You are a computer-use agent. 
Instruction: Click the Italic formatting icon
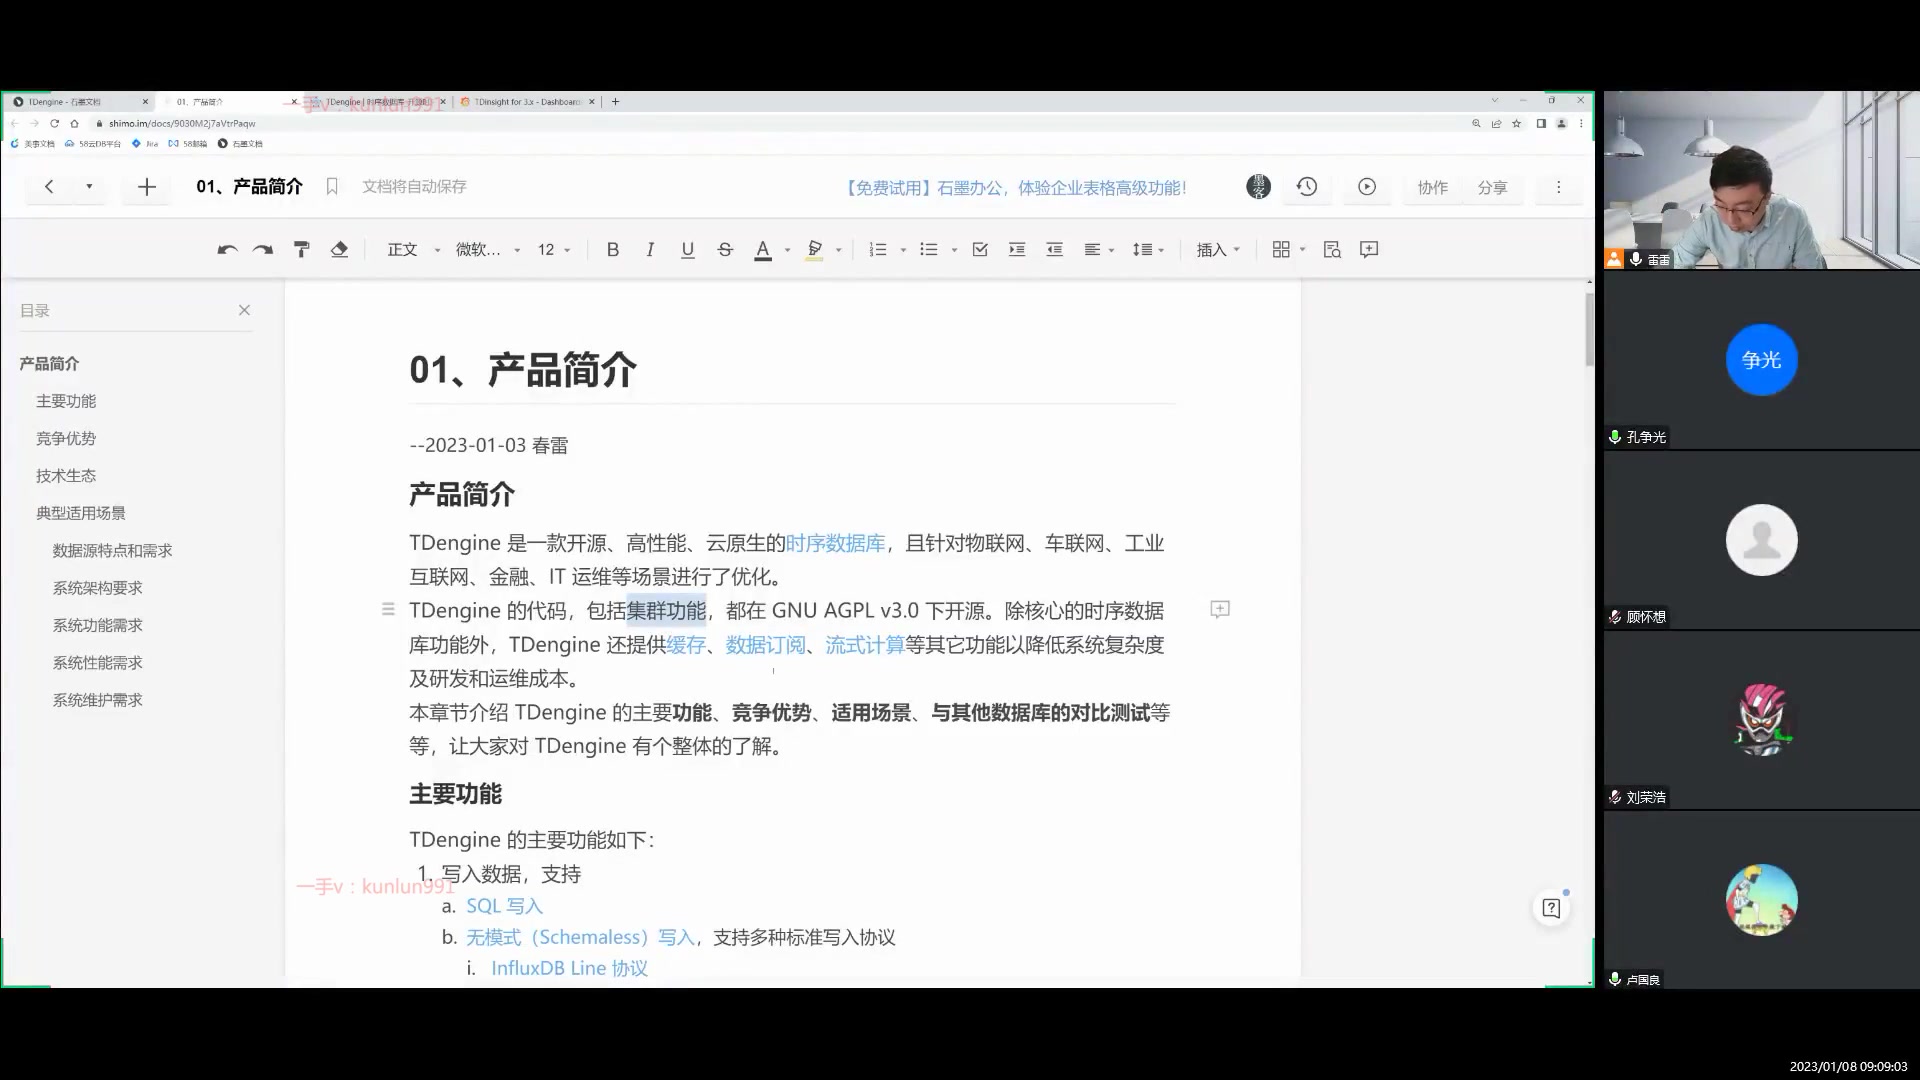pyautogui.click(x=649, y=249)
